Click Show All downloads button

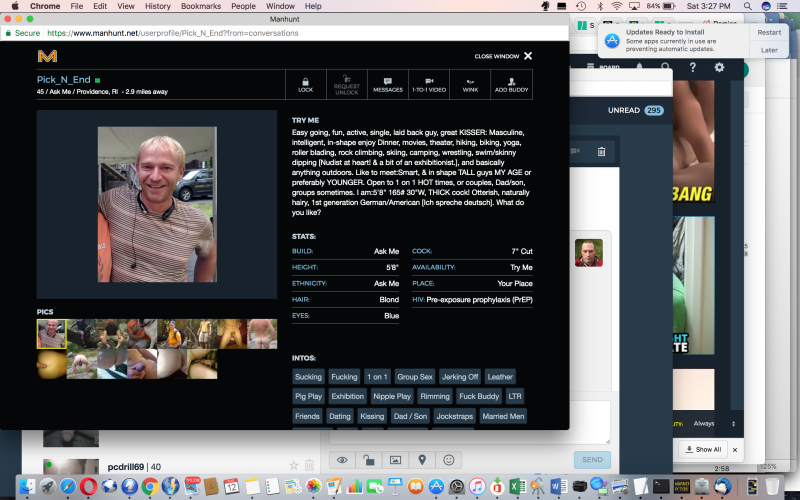tap(703, 449)
